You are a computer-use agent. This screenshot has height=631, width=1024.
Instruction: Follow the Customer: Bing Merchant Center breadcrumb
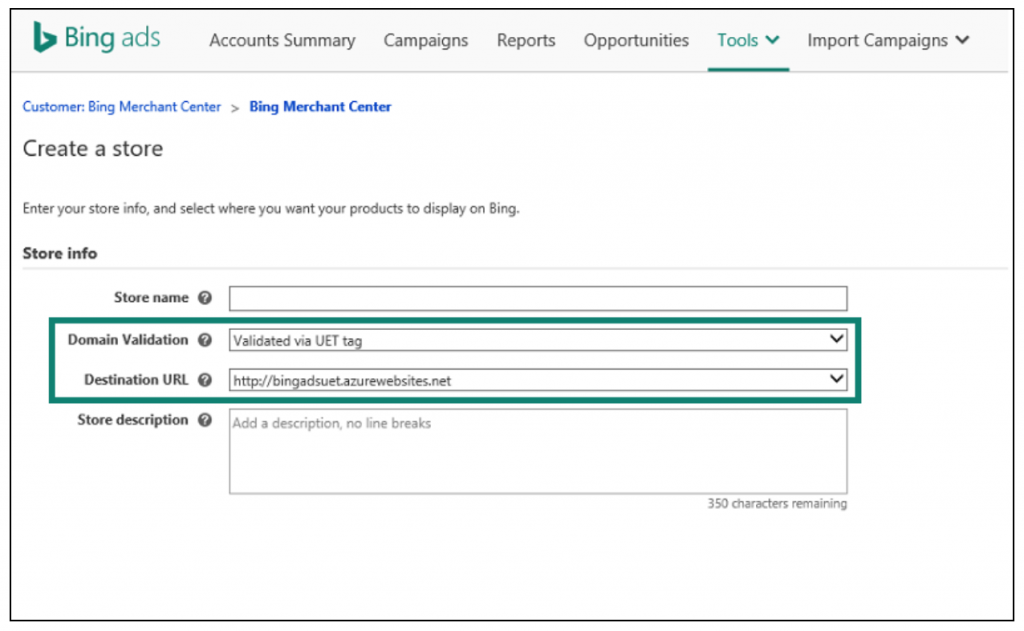point(122,107)
